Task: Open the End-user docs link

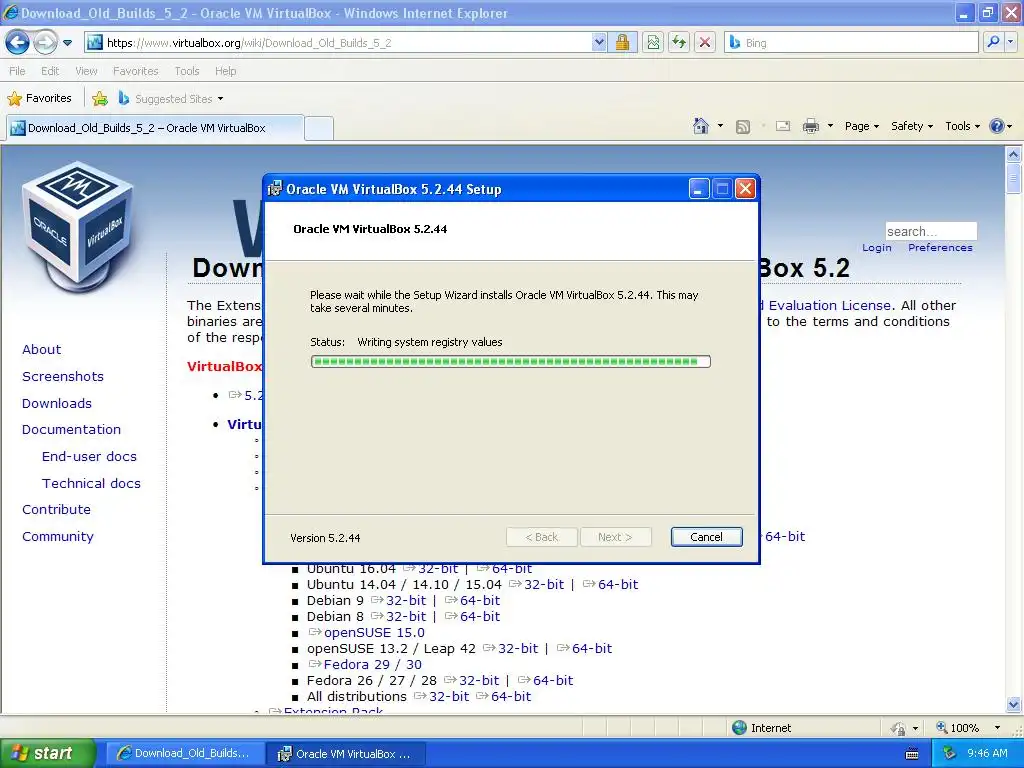Action: pyautogui.click(x=89, y=456)
